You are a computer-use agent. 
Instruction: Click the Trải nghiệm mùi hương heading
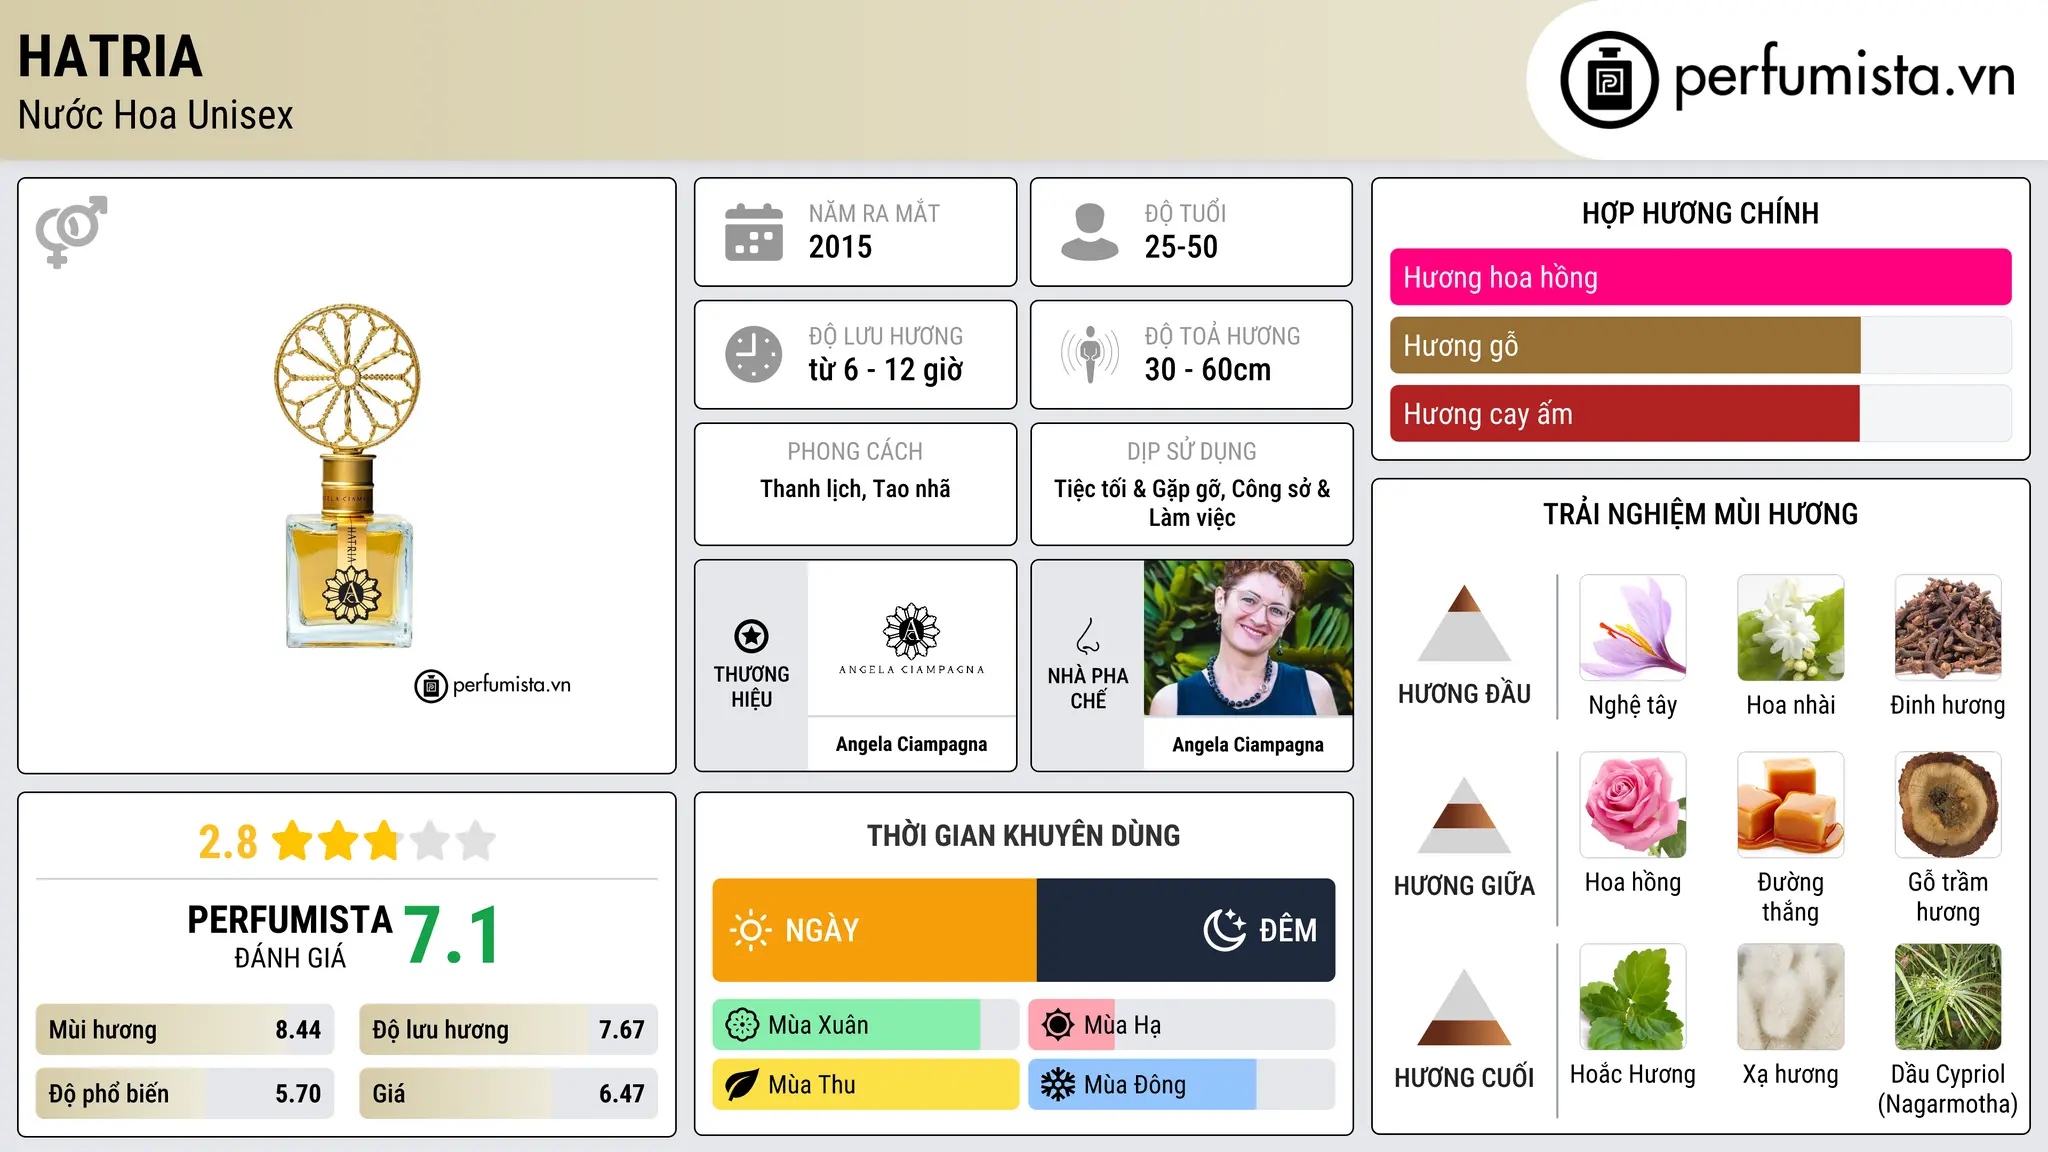tap(1701, 514)
